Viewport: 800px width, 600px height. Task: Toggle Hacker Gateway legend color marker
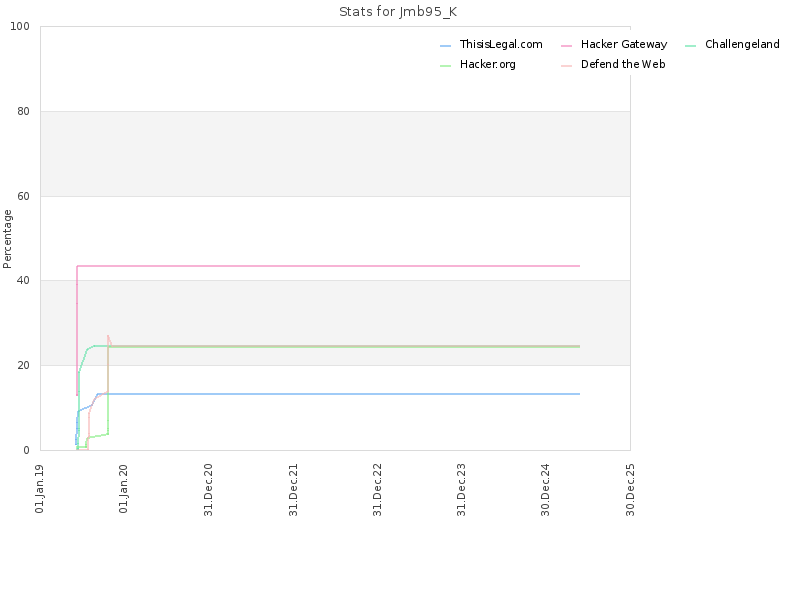pos(566,46)
